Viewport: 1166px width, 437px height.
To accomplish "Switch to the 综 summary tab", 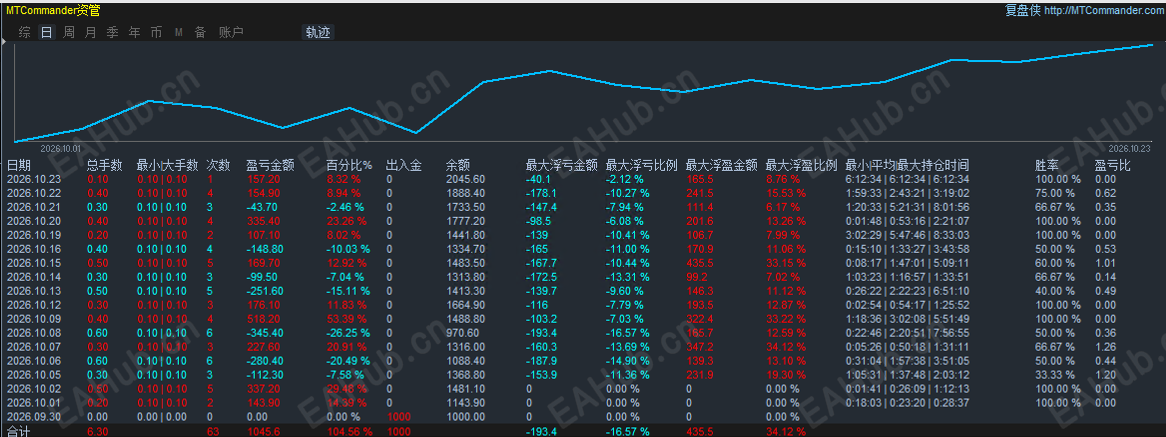I will 25,32.
